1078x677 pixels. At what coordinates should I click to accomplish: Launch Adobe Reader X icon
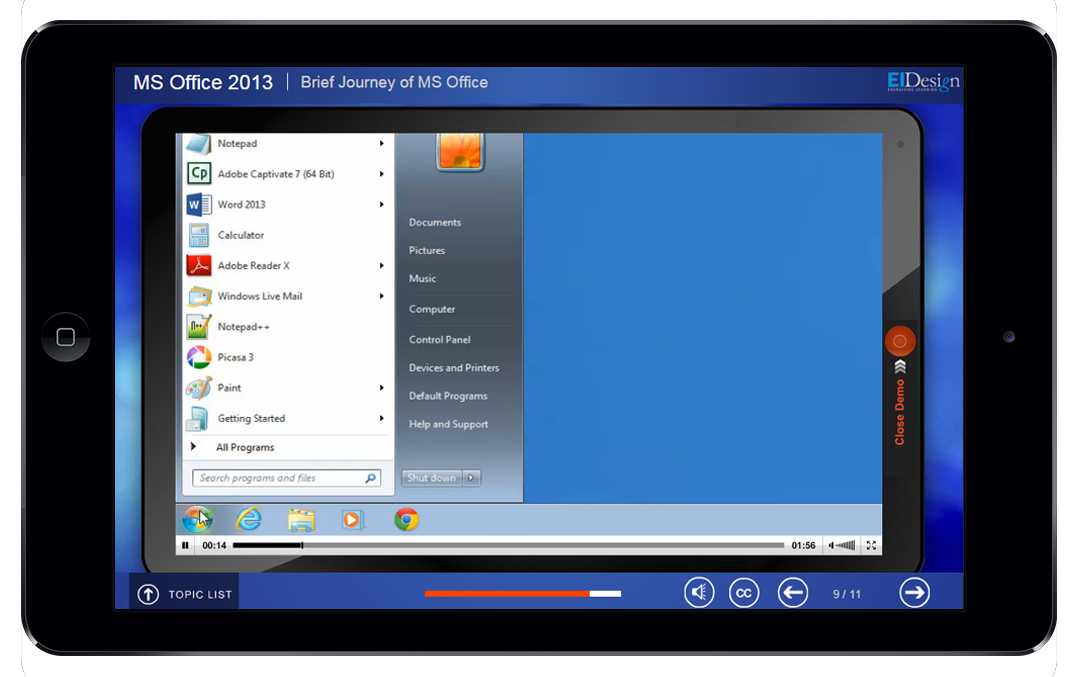point(199,265)
